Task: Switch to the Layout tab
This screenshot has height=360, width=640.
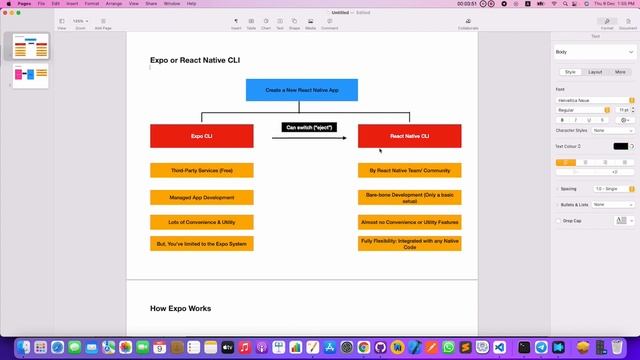Action: pyautogui.click(x=595, y=72)
